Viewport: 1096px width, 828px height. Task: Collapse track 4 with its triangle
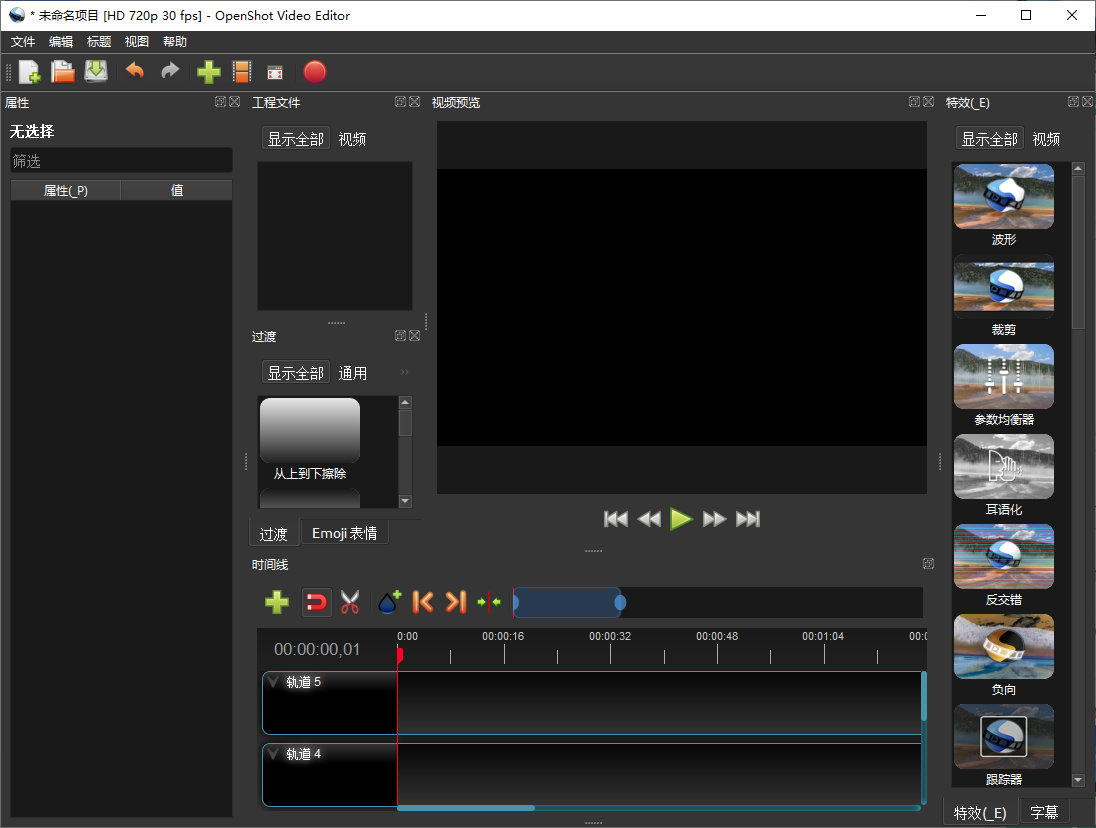click(274, 754)
